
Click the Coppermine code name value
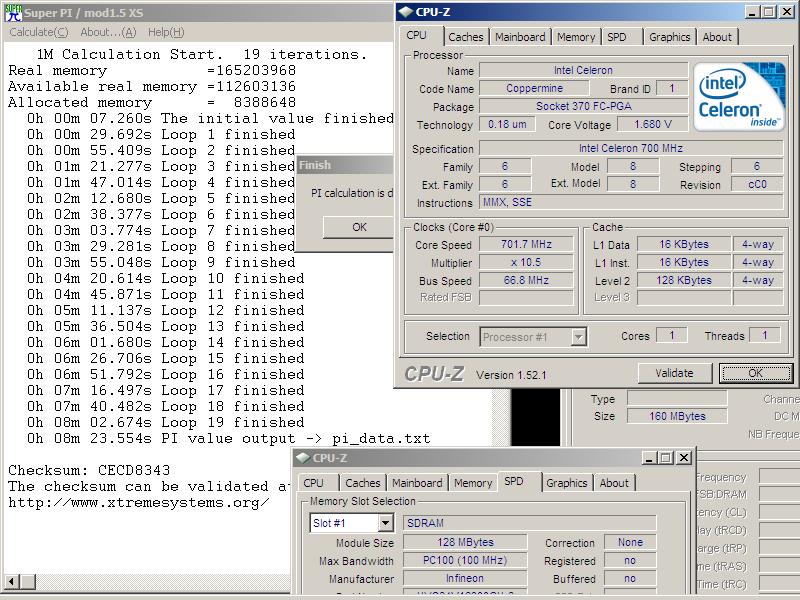click(534, 88)
